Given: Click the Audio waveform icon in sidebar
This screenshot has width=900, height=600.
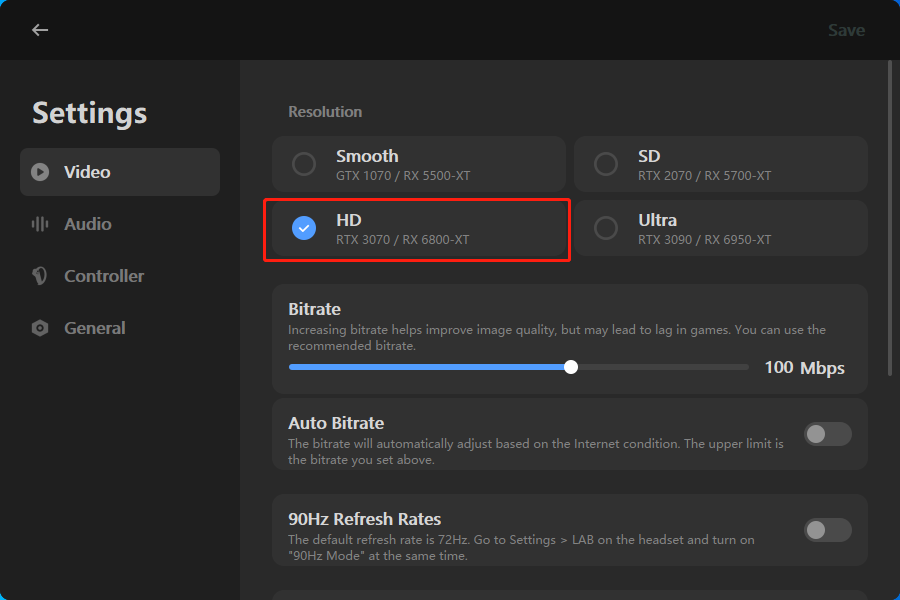Looking at the screenshot, I should (x=40, y=224).
